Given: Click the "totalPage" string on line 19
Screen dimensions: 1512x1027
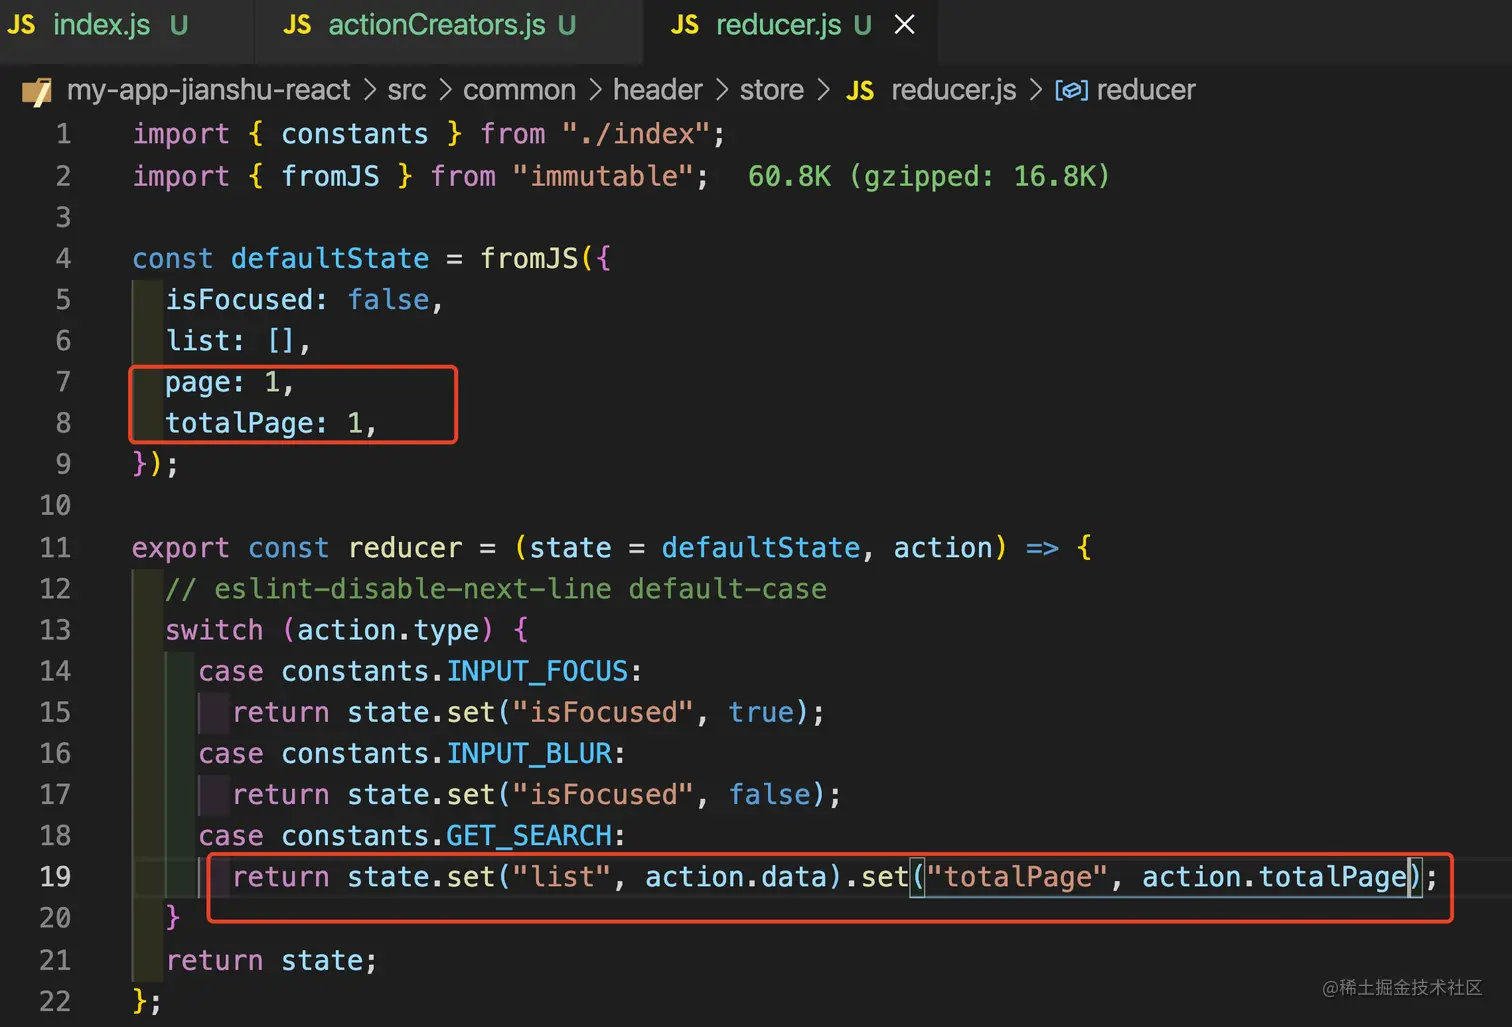Looking at the screenshot, I should coord(1017,877).
